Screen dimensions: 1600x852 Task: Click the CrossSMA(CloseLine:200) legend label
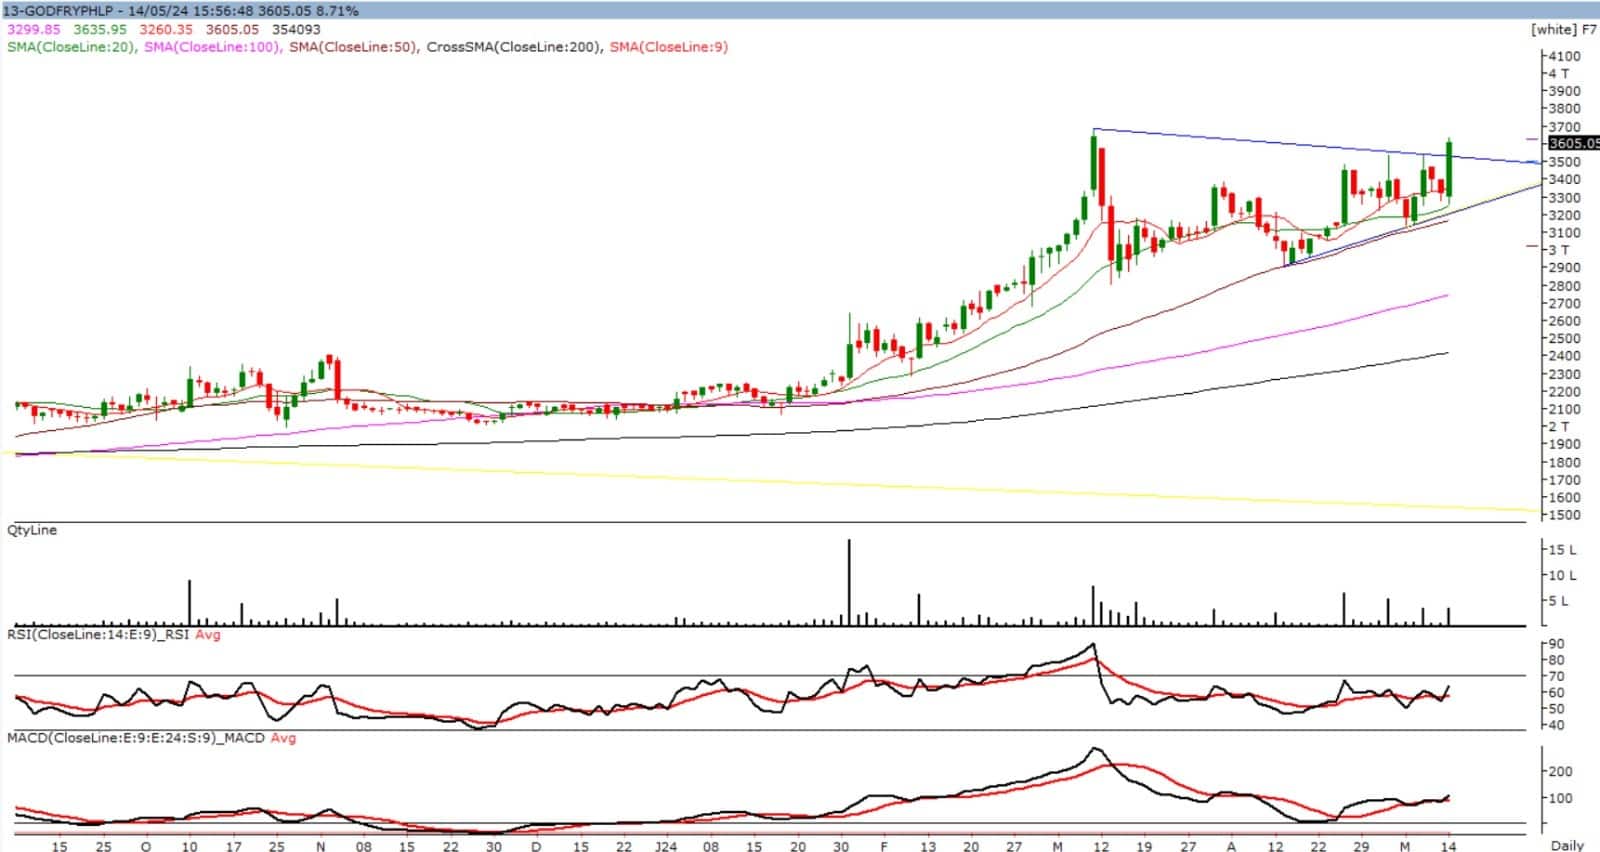(x=514, y=47)
